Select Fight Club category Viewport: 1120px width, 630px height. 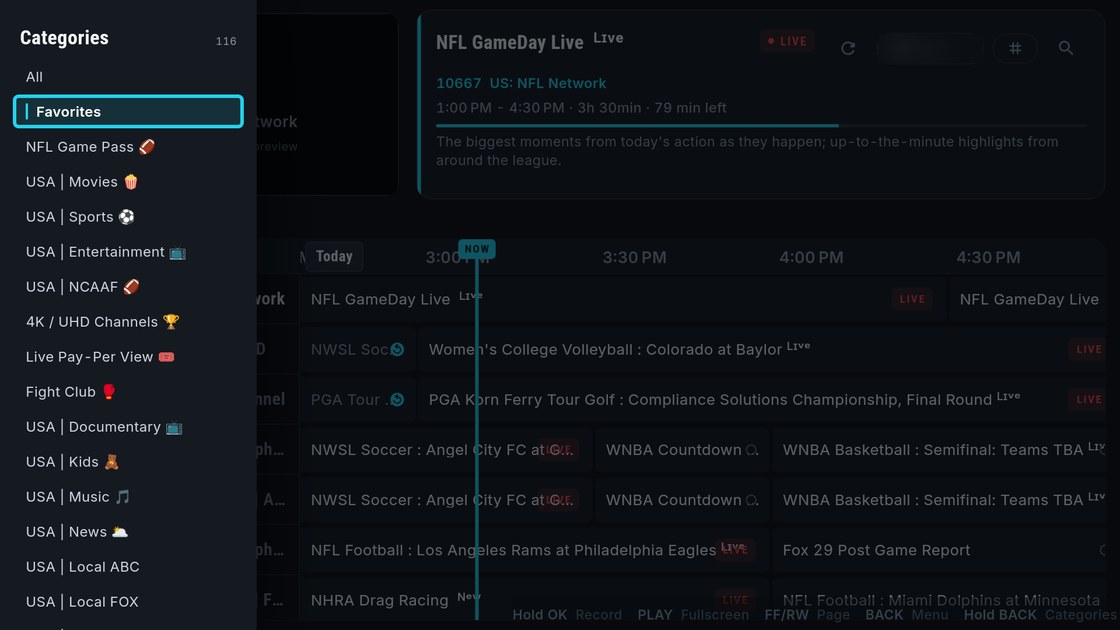click(129, 391)
